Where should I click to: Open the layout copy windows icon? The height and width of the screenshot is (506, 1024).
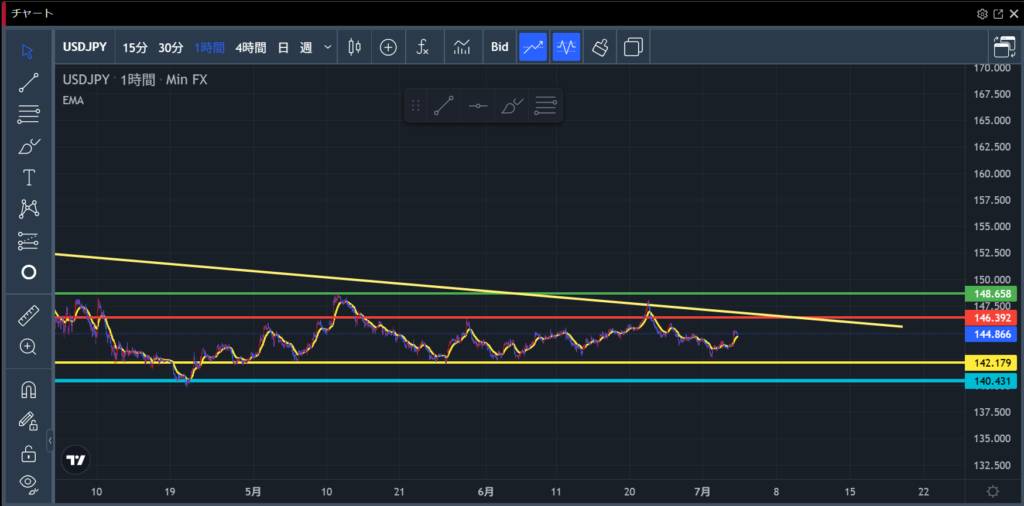633,47
